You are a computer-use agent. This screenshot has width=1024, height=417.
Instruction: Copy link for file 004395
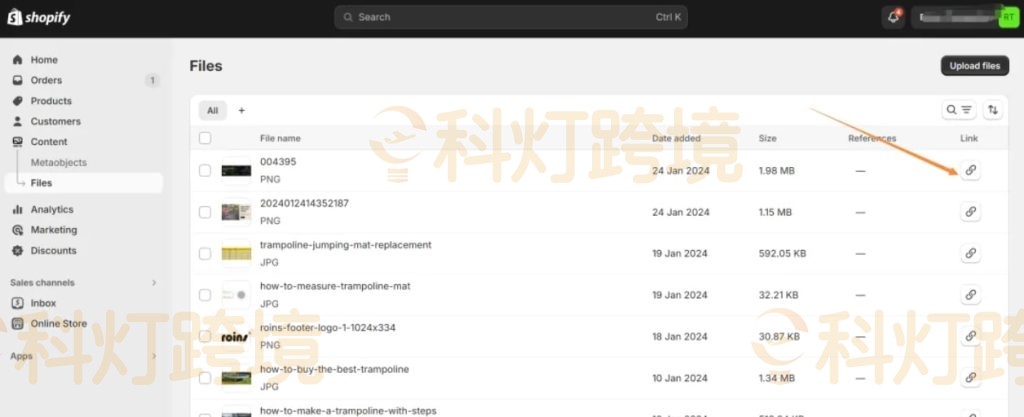tap(970, 171)
